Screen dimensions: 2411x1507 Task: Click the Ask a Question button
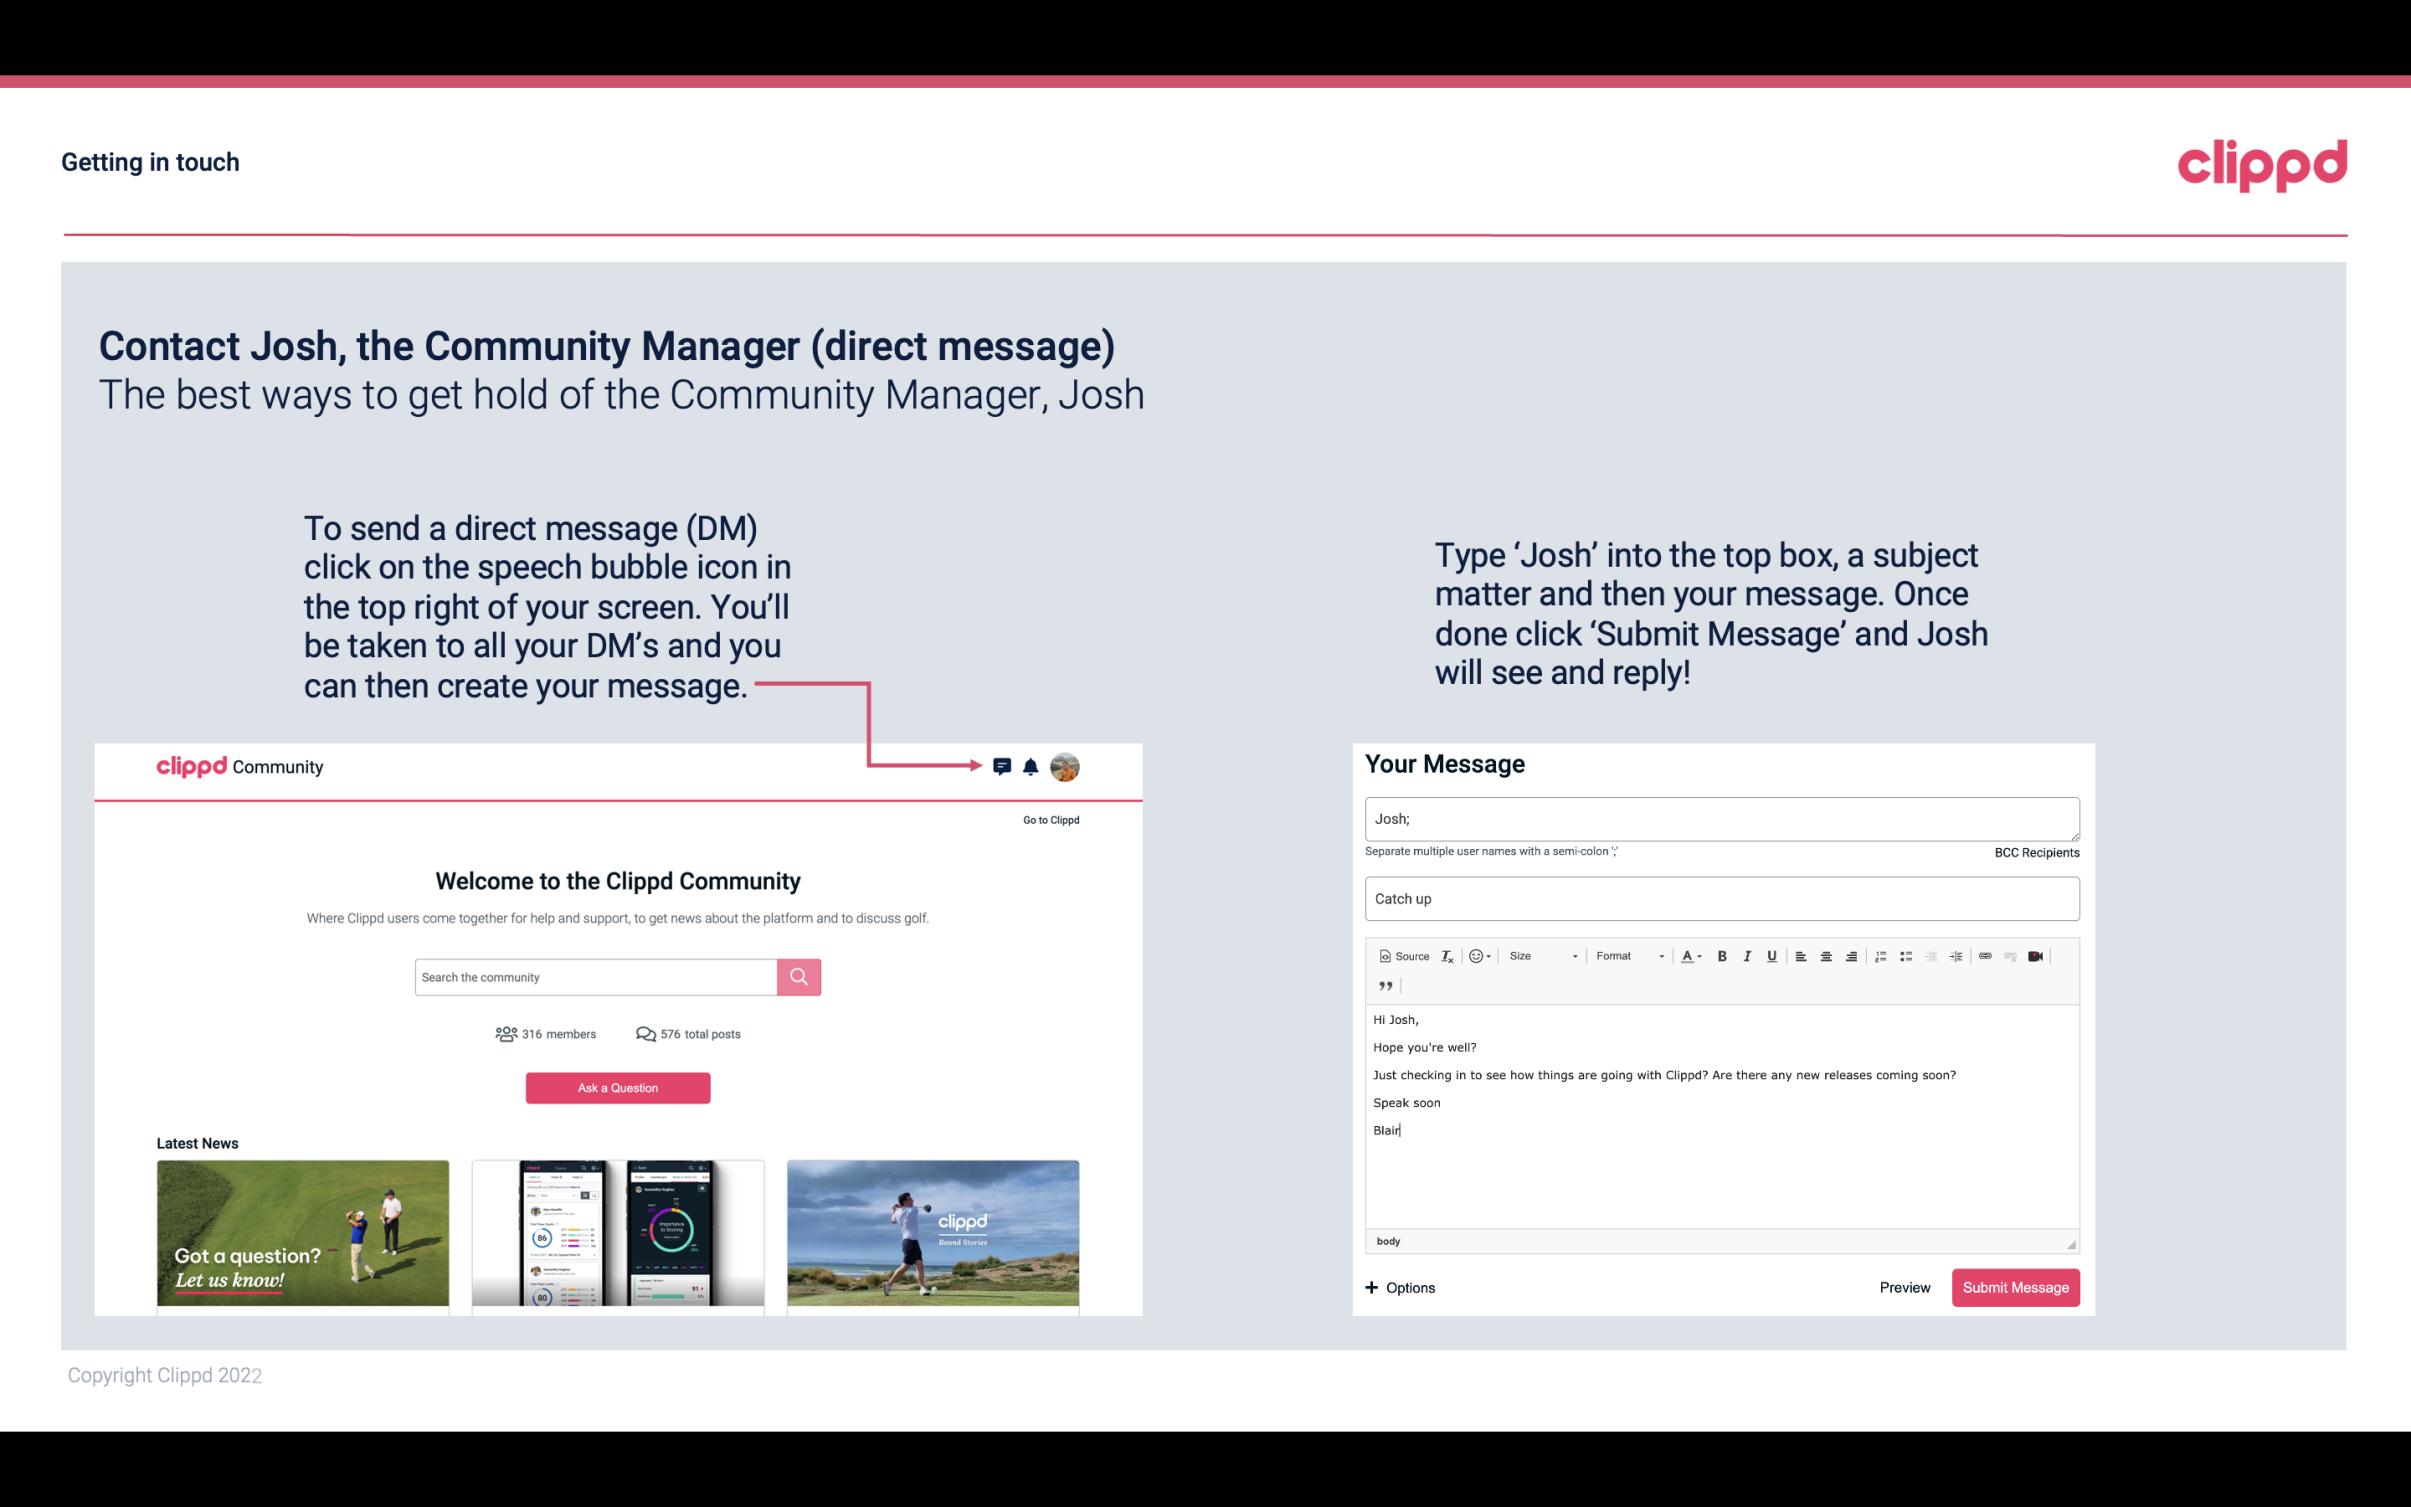pos(618,1085)
